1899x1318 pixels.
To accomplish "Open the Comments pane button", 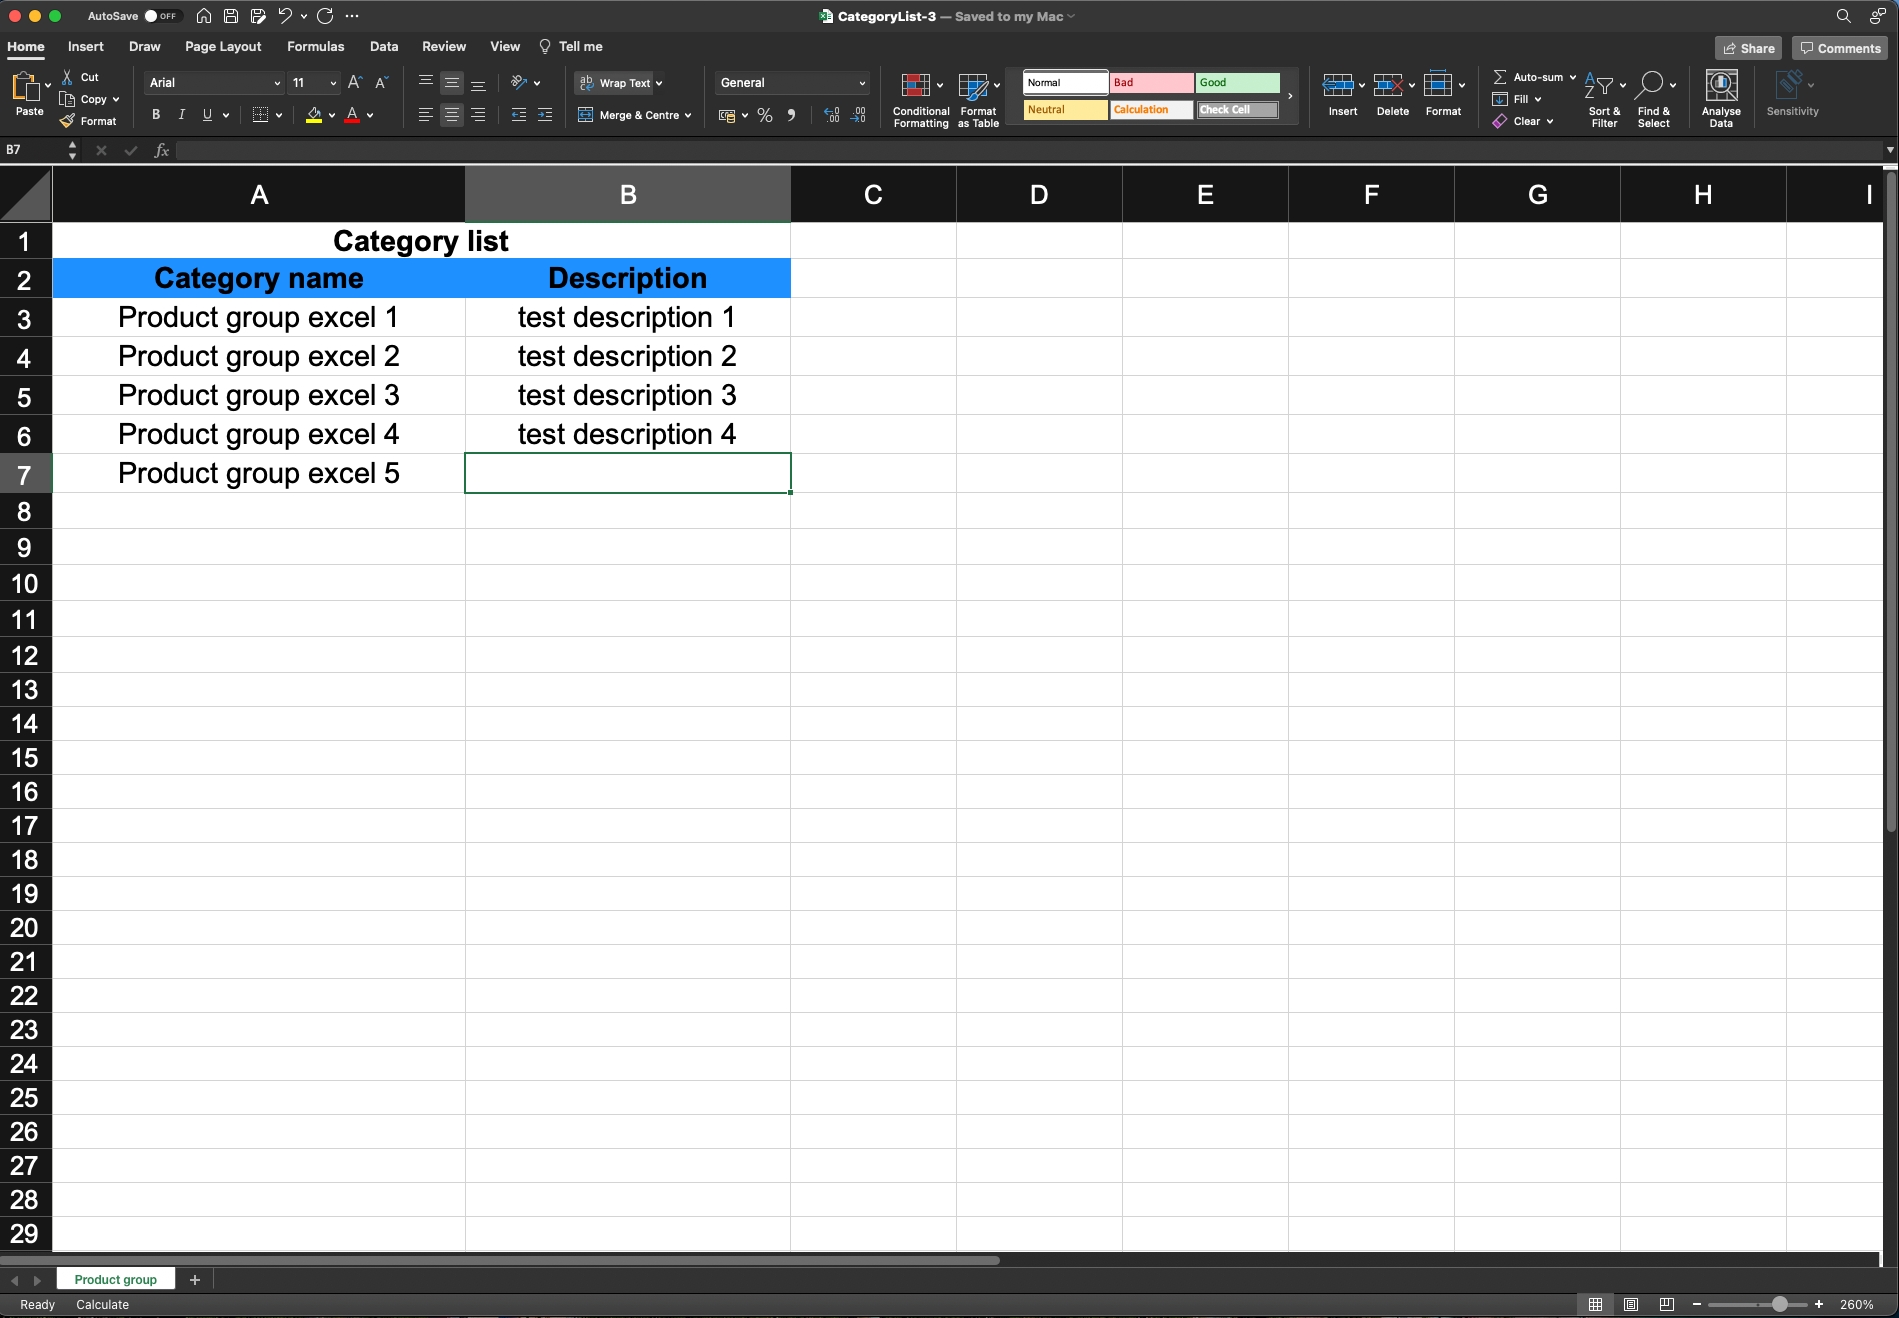I will pyautogui.click(x=1840, y=48).
